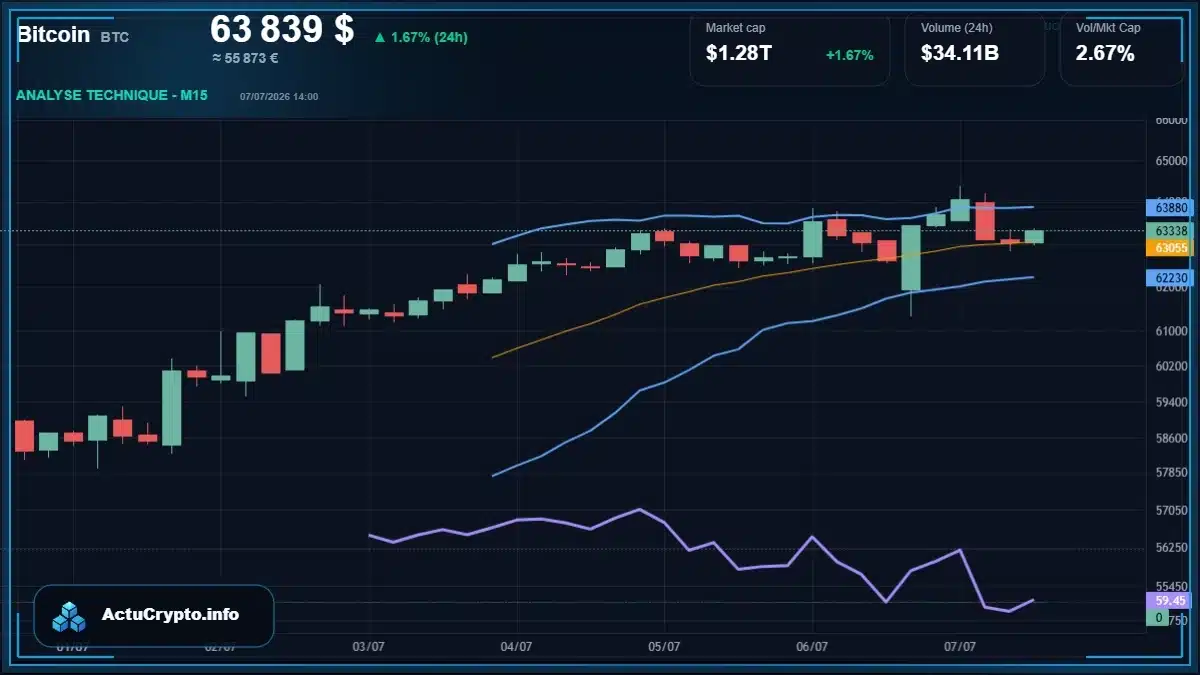Screen dimensions: 1200x675
Task: Click the Bitcoin title text
Action: point(53,34)
